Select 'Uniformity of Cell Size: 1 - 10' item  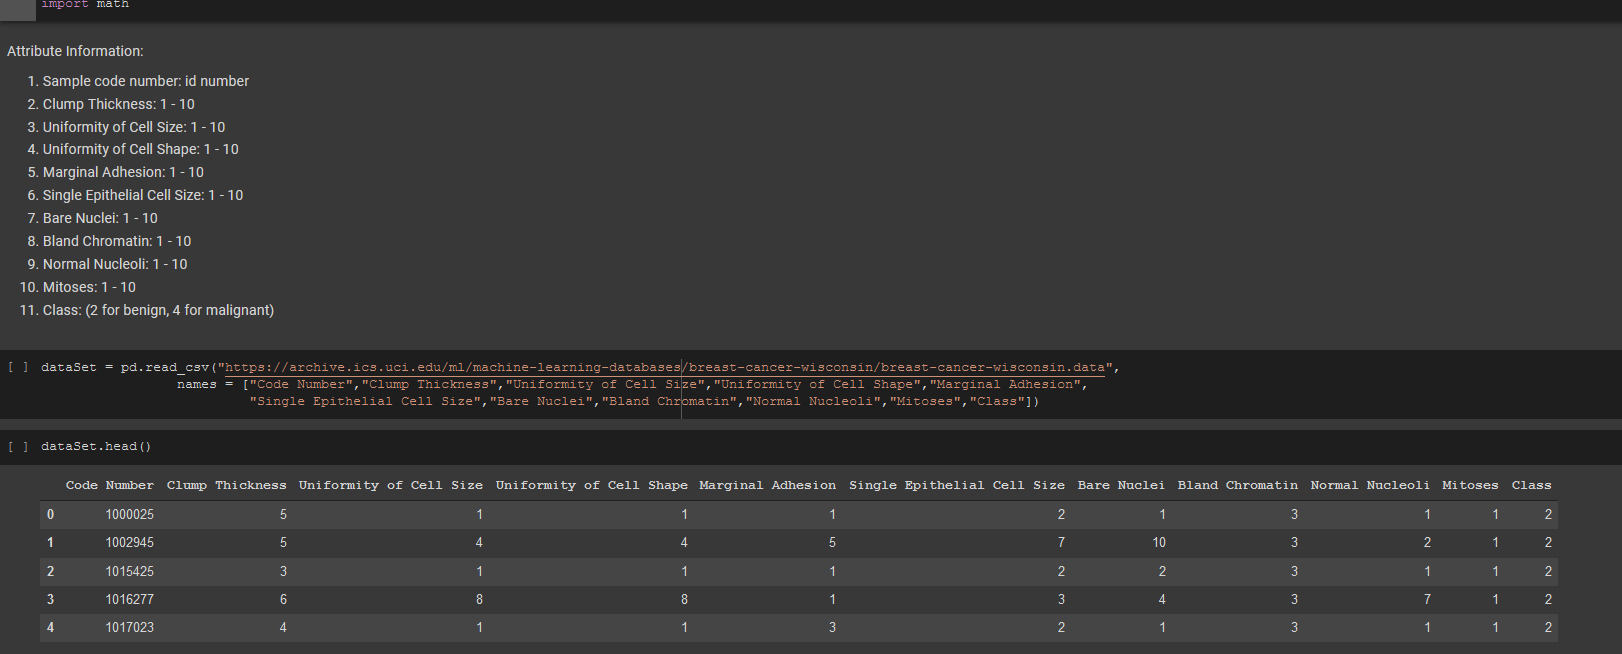tap(134, 127)
